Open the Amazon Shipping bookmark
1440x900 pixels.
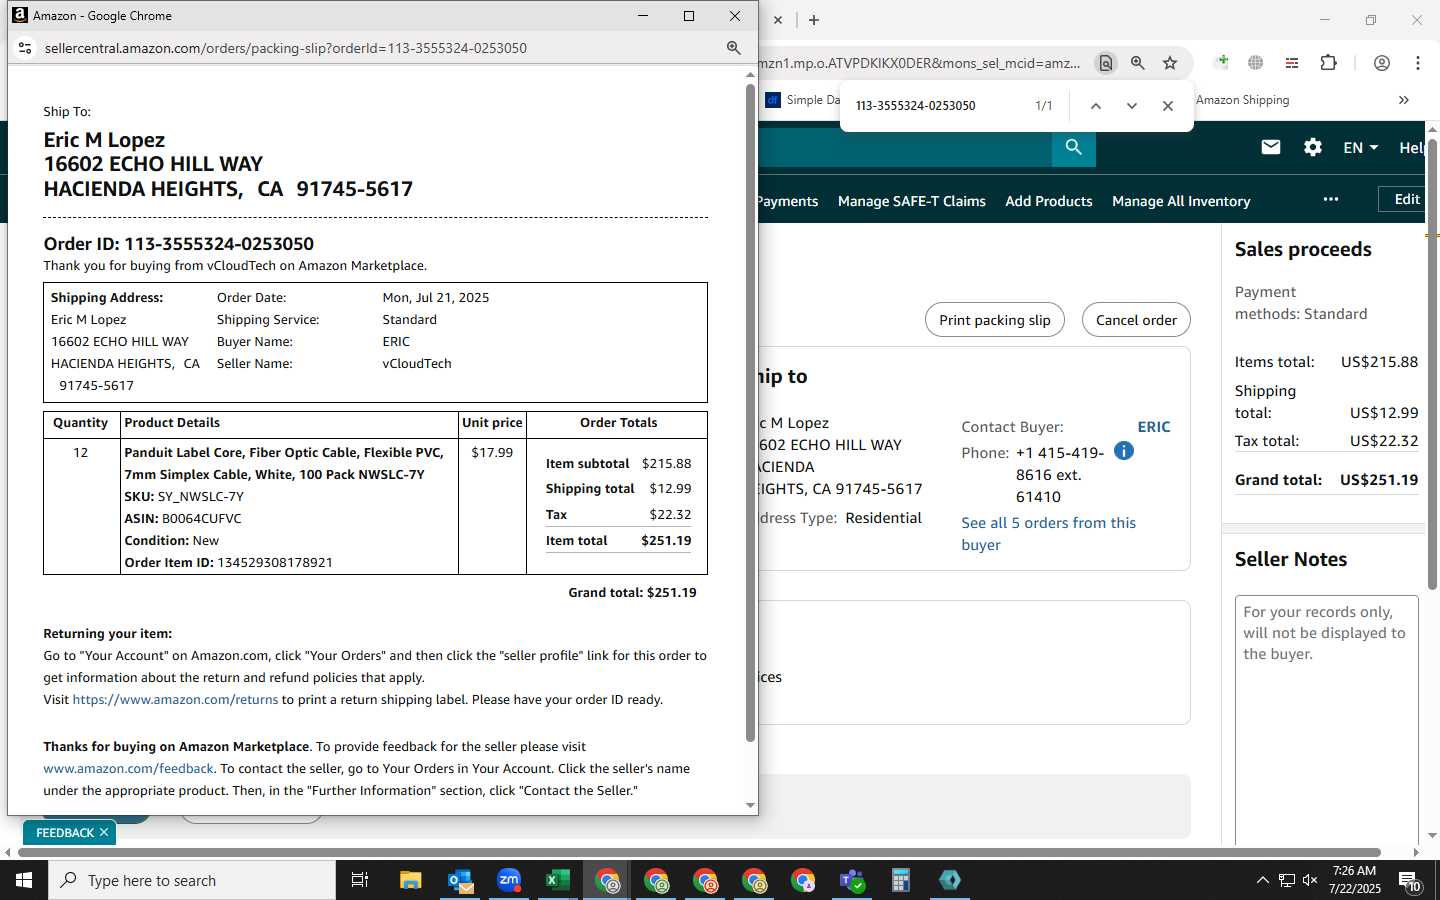1243,100
